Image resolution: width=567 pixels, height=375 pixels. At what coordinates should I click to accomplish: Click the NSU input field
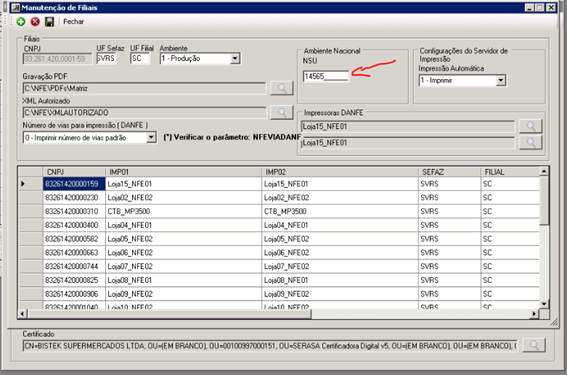(x=326, y=76)
